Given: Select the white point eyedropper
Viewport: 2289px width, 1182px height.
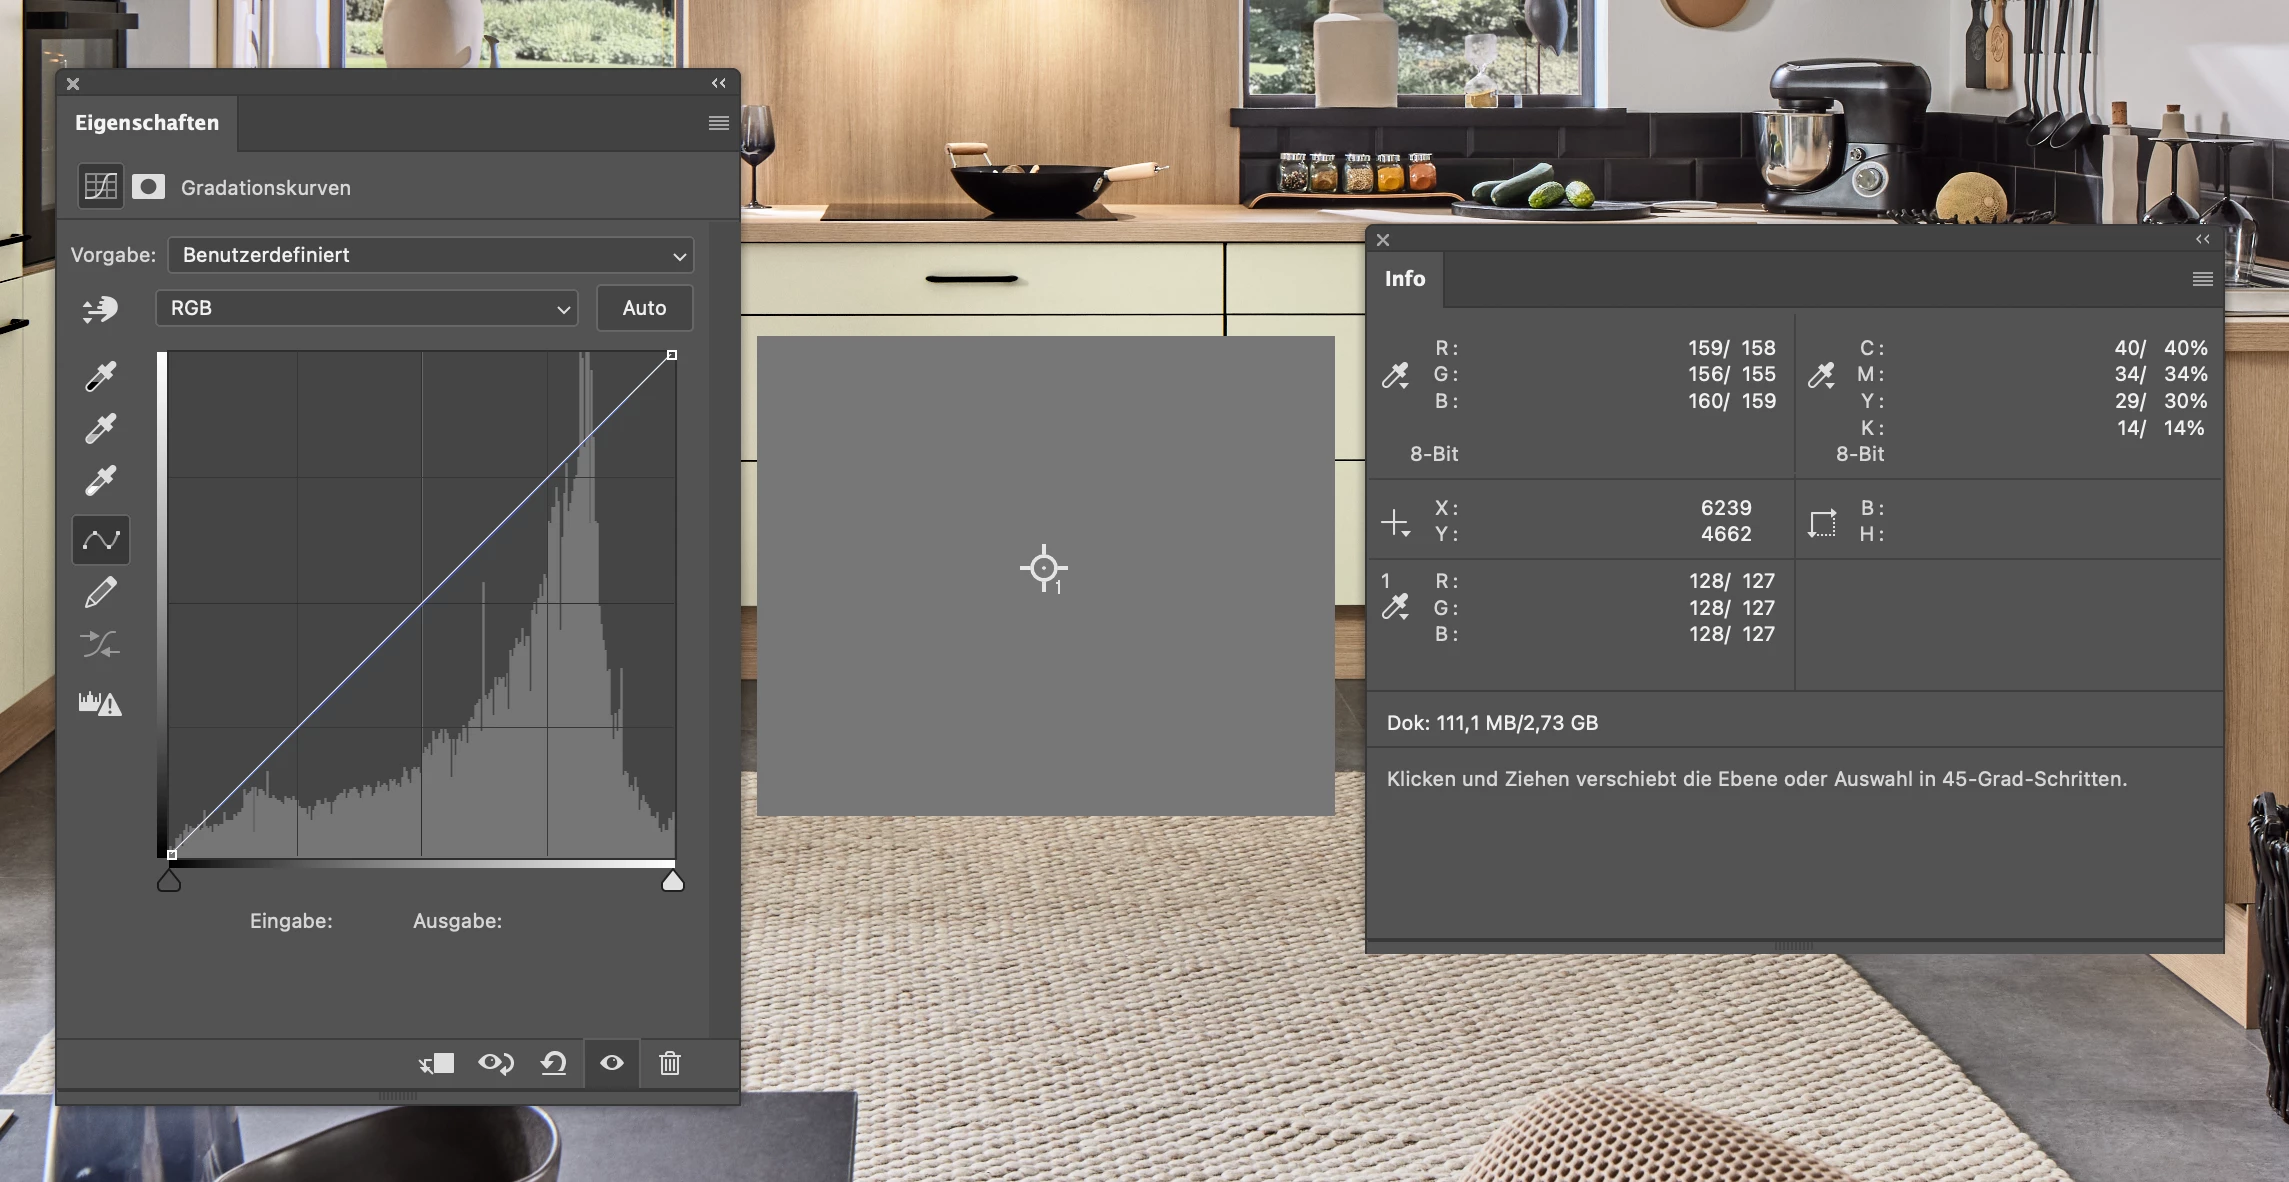Looking at the screenshot, I should pyautogui.click(x=100, y=480).
